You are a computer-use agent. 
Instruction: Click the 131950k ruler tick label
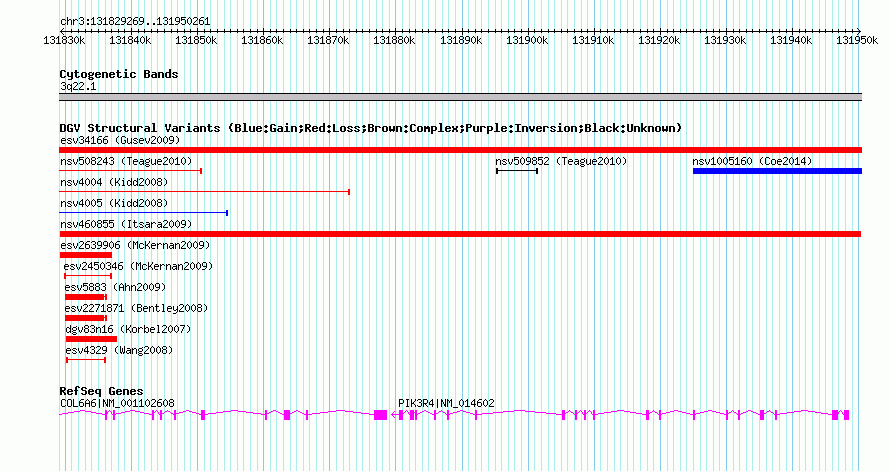click(857, 40)
